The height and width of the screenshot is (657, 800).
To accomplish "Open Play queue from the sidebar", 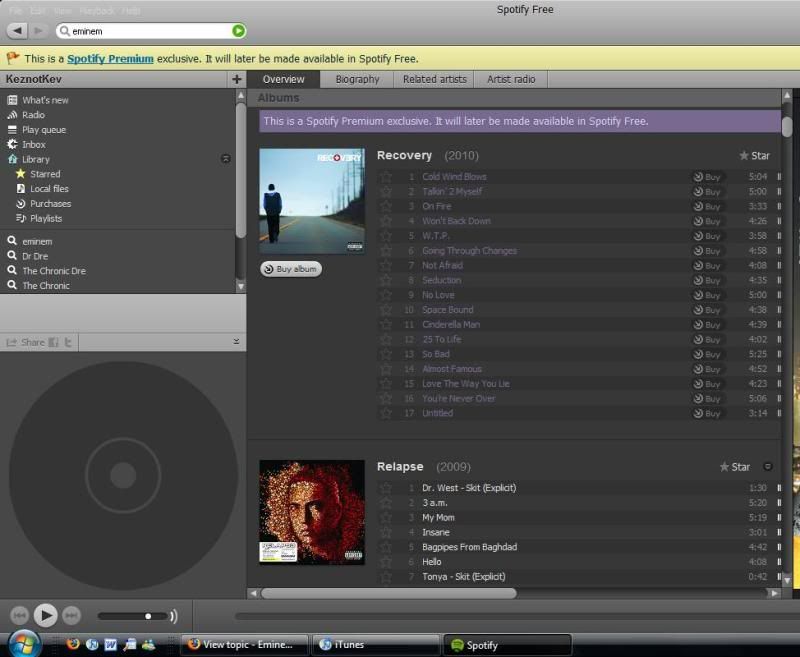I will coord(43,130).
